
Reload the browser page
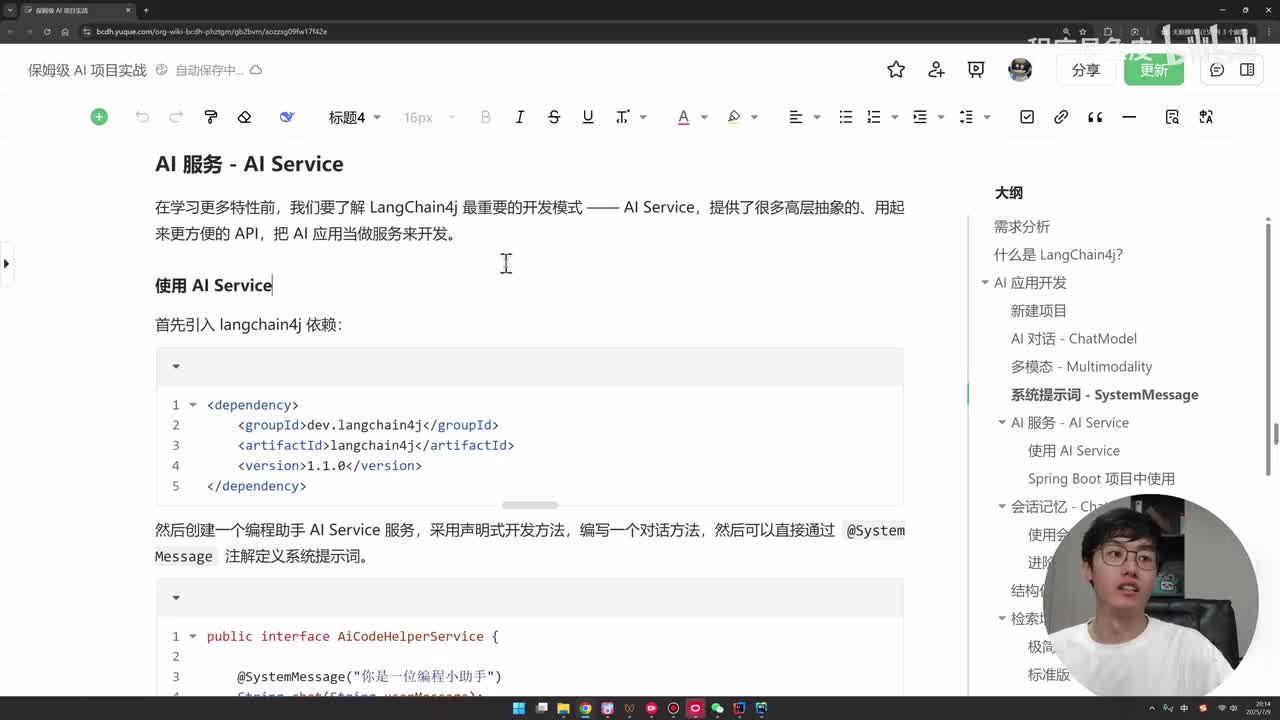click(47, 31)
